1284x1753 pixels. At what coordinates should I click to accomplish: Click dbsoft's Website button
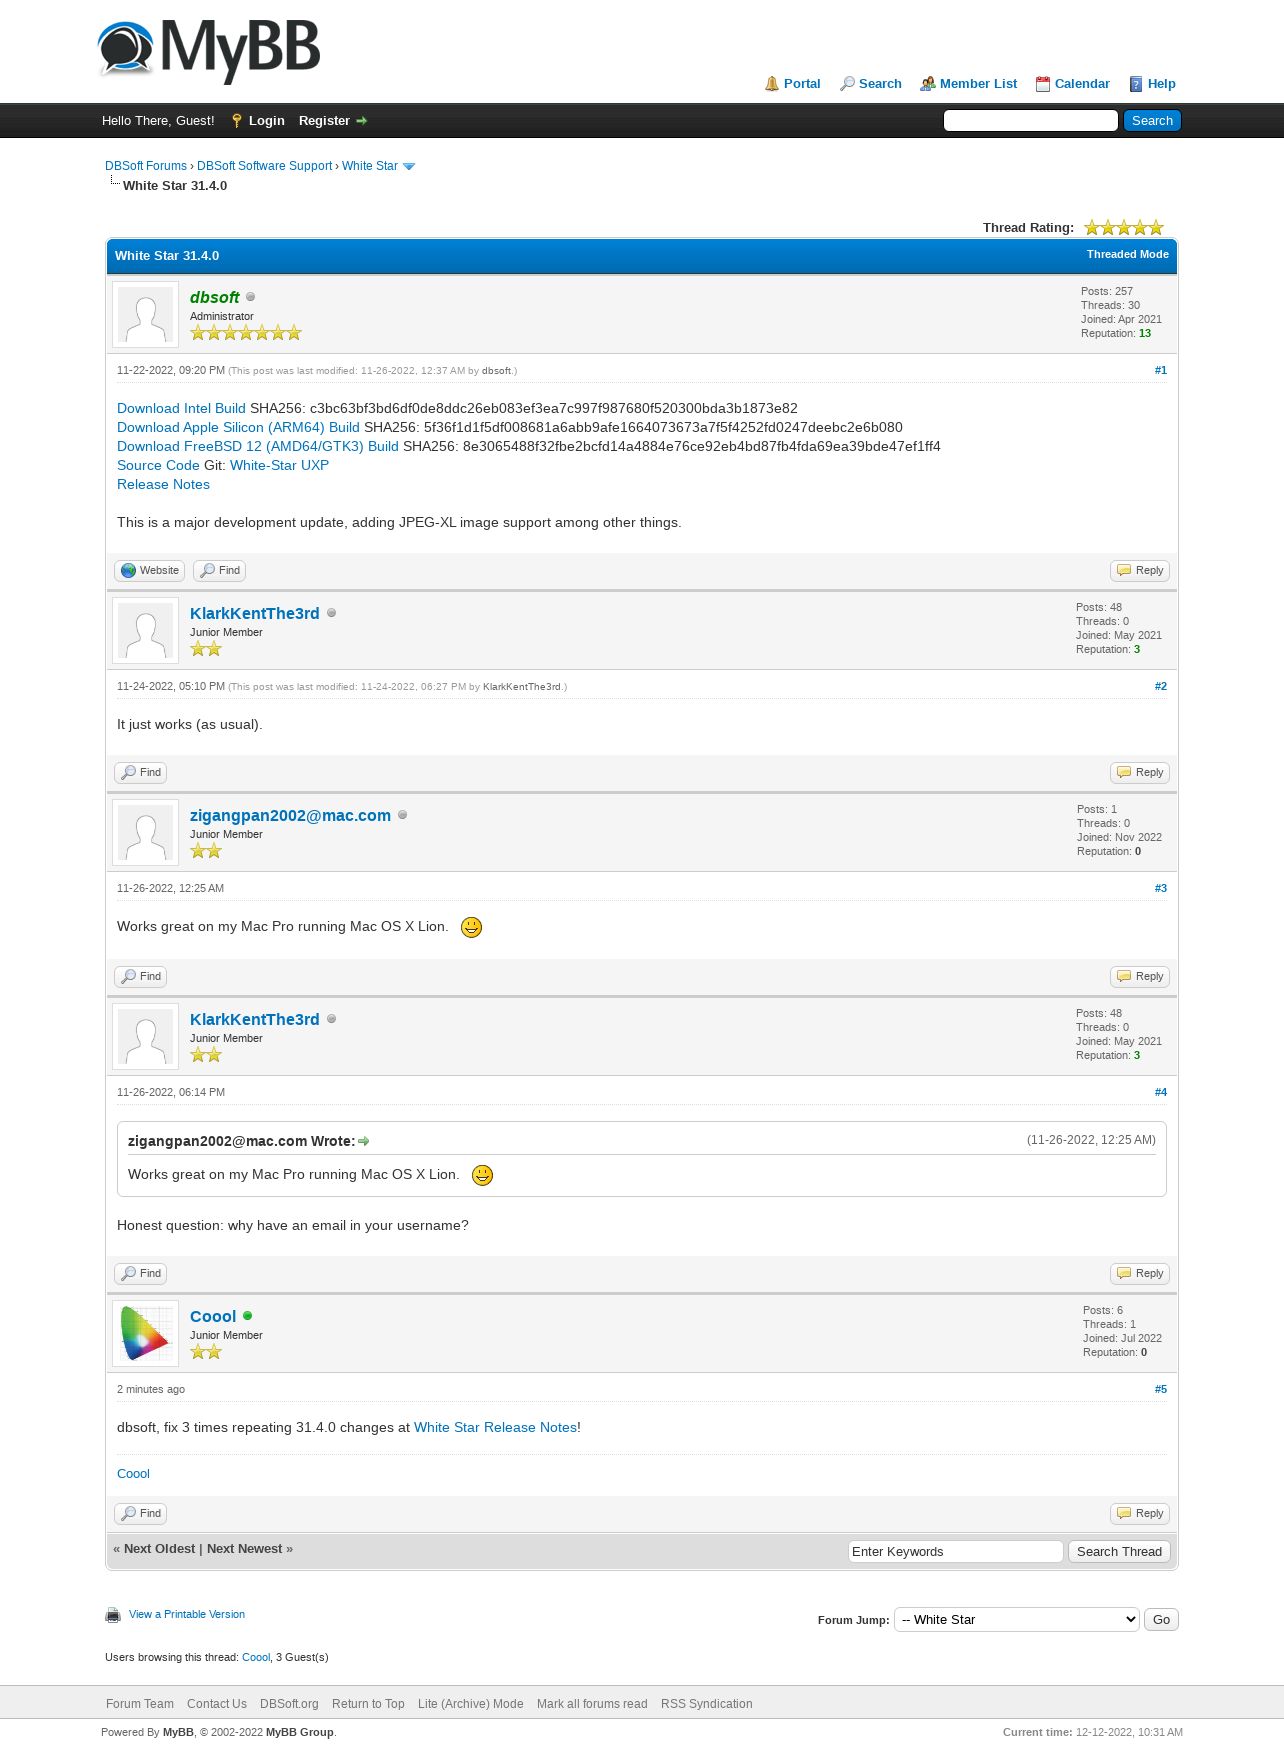pyautogui.click(x=149, y=571)
